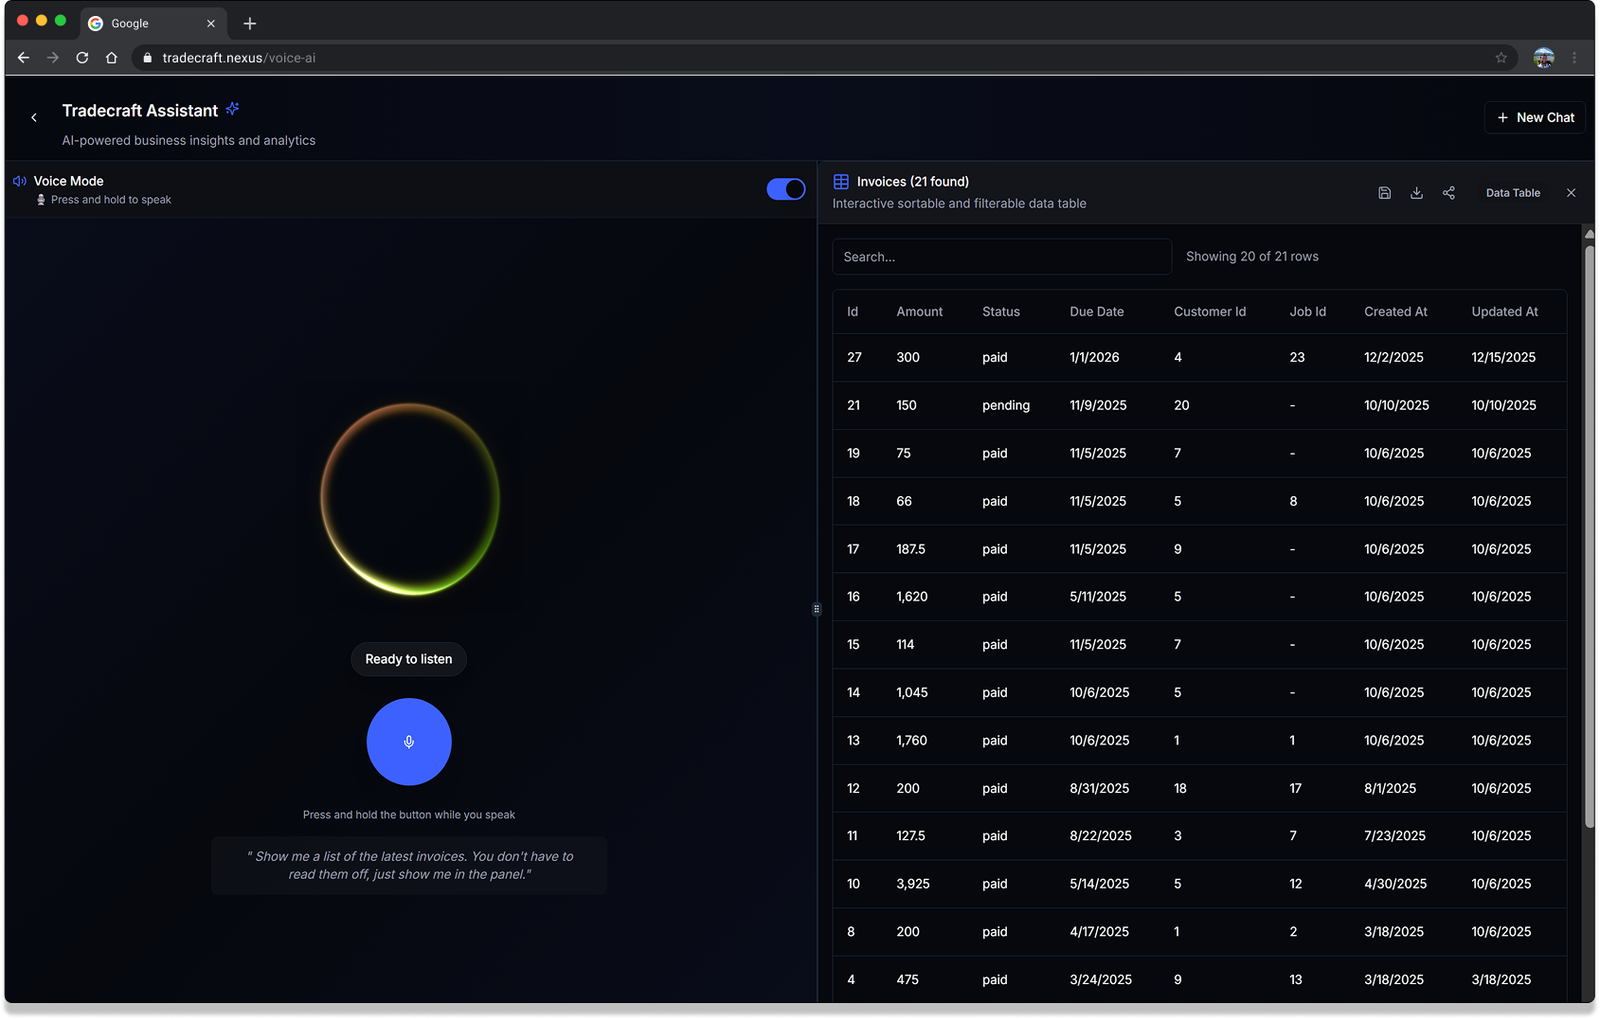Open a new browser tab
The height and width of the screenshot is (1019, 1600).
click(x=250, y=23)
